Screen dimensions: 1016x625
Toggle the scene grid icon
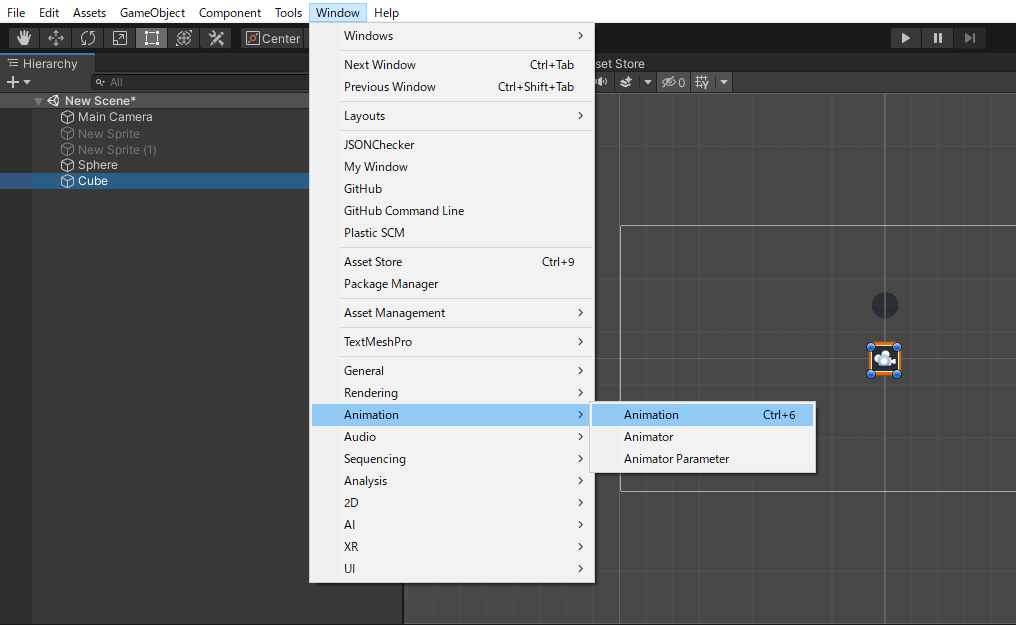pyautogui.click(x=702, y=82)
